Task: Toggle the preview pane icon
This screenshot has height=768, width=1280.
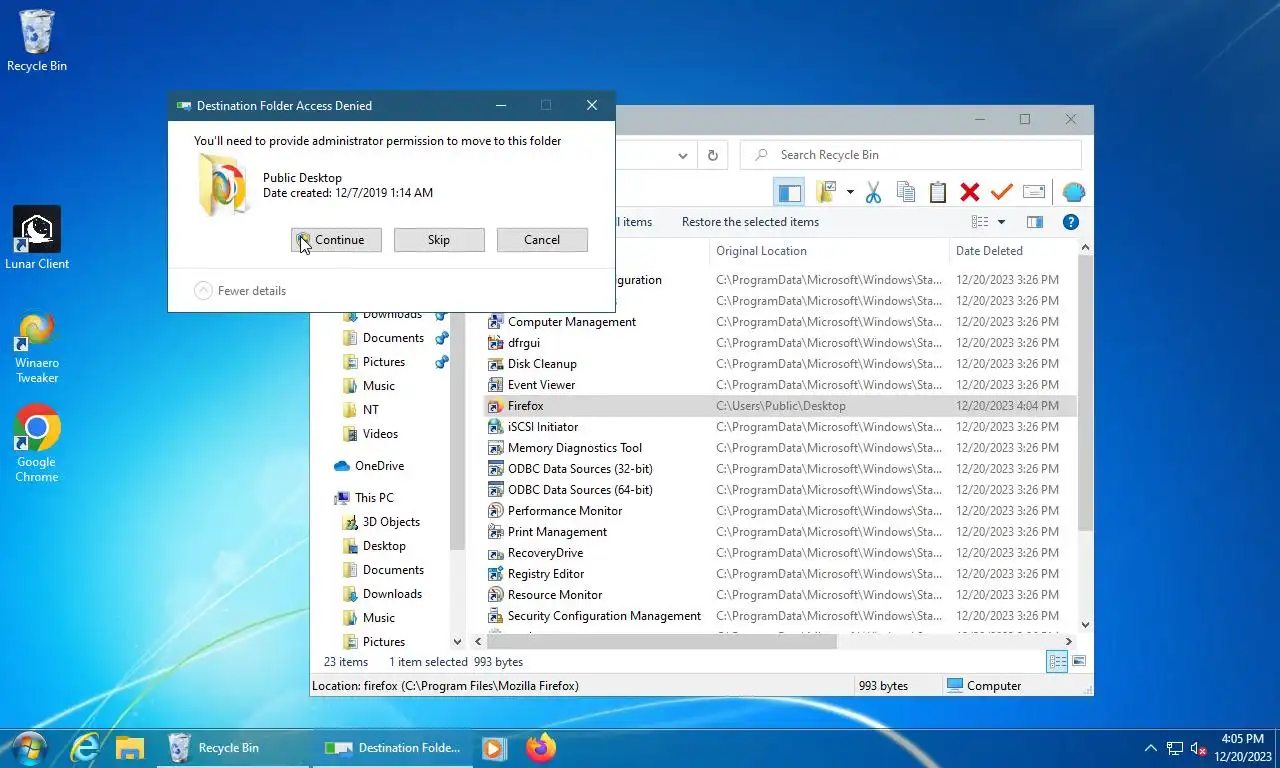Action: [x=1035, y=222]
